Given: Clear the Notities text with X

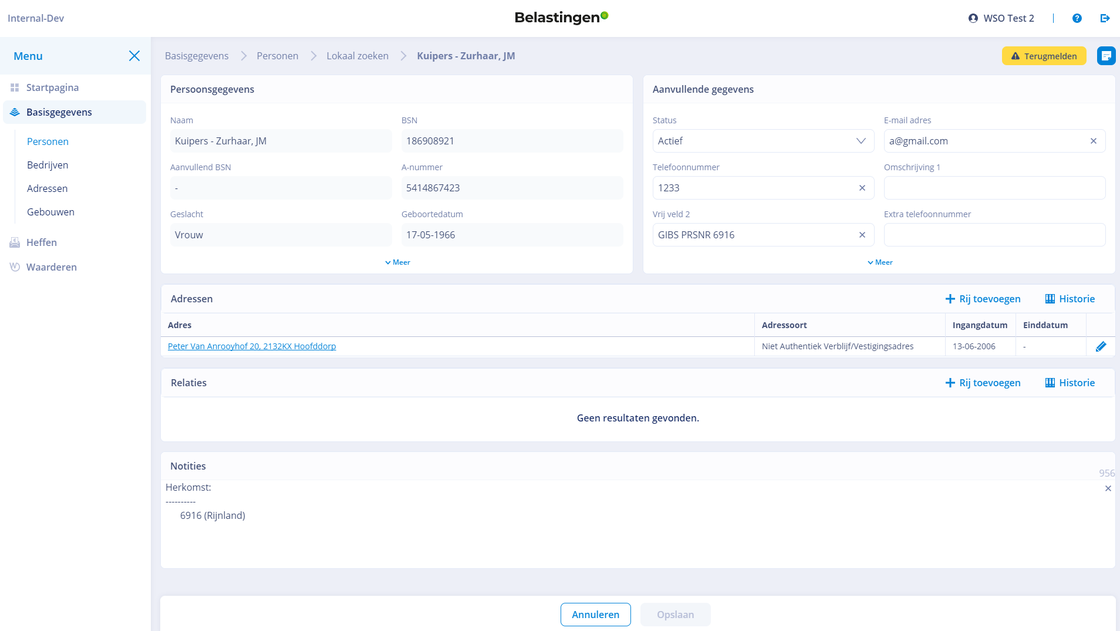Looking at the screenshot, I should pos(1108,489).
